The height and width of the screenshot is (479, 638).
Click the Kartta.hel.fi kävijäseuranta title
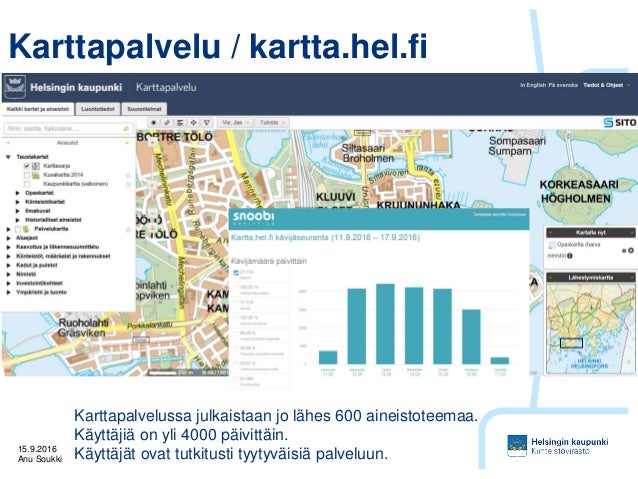[x=325, y=237]
